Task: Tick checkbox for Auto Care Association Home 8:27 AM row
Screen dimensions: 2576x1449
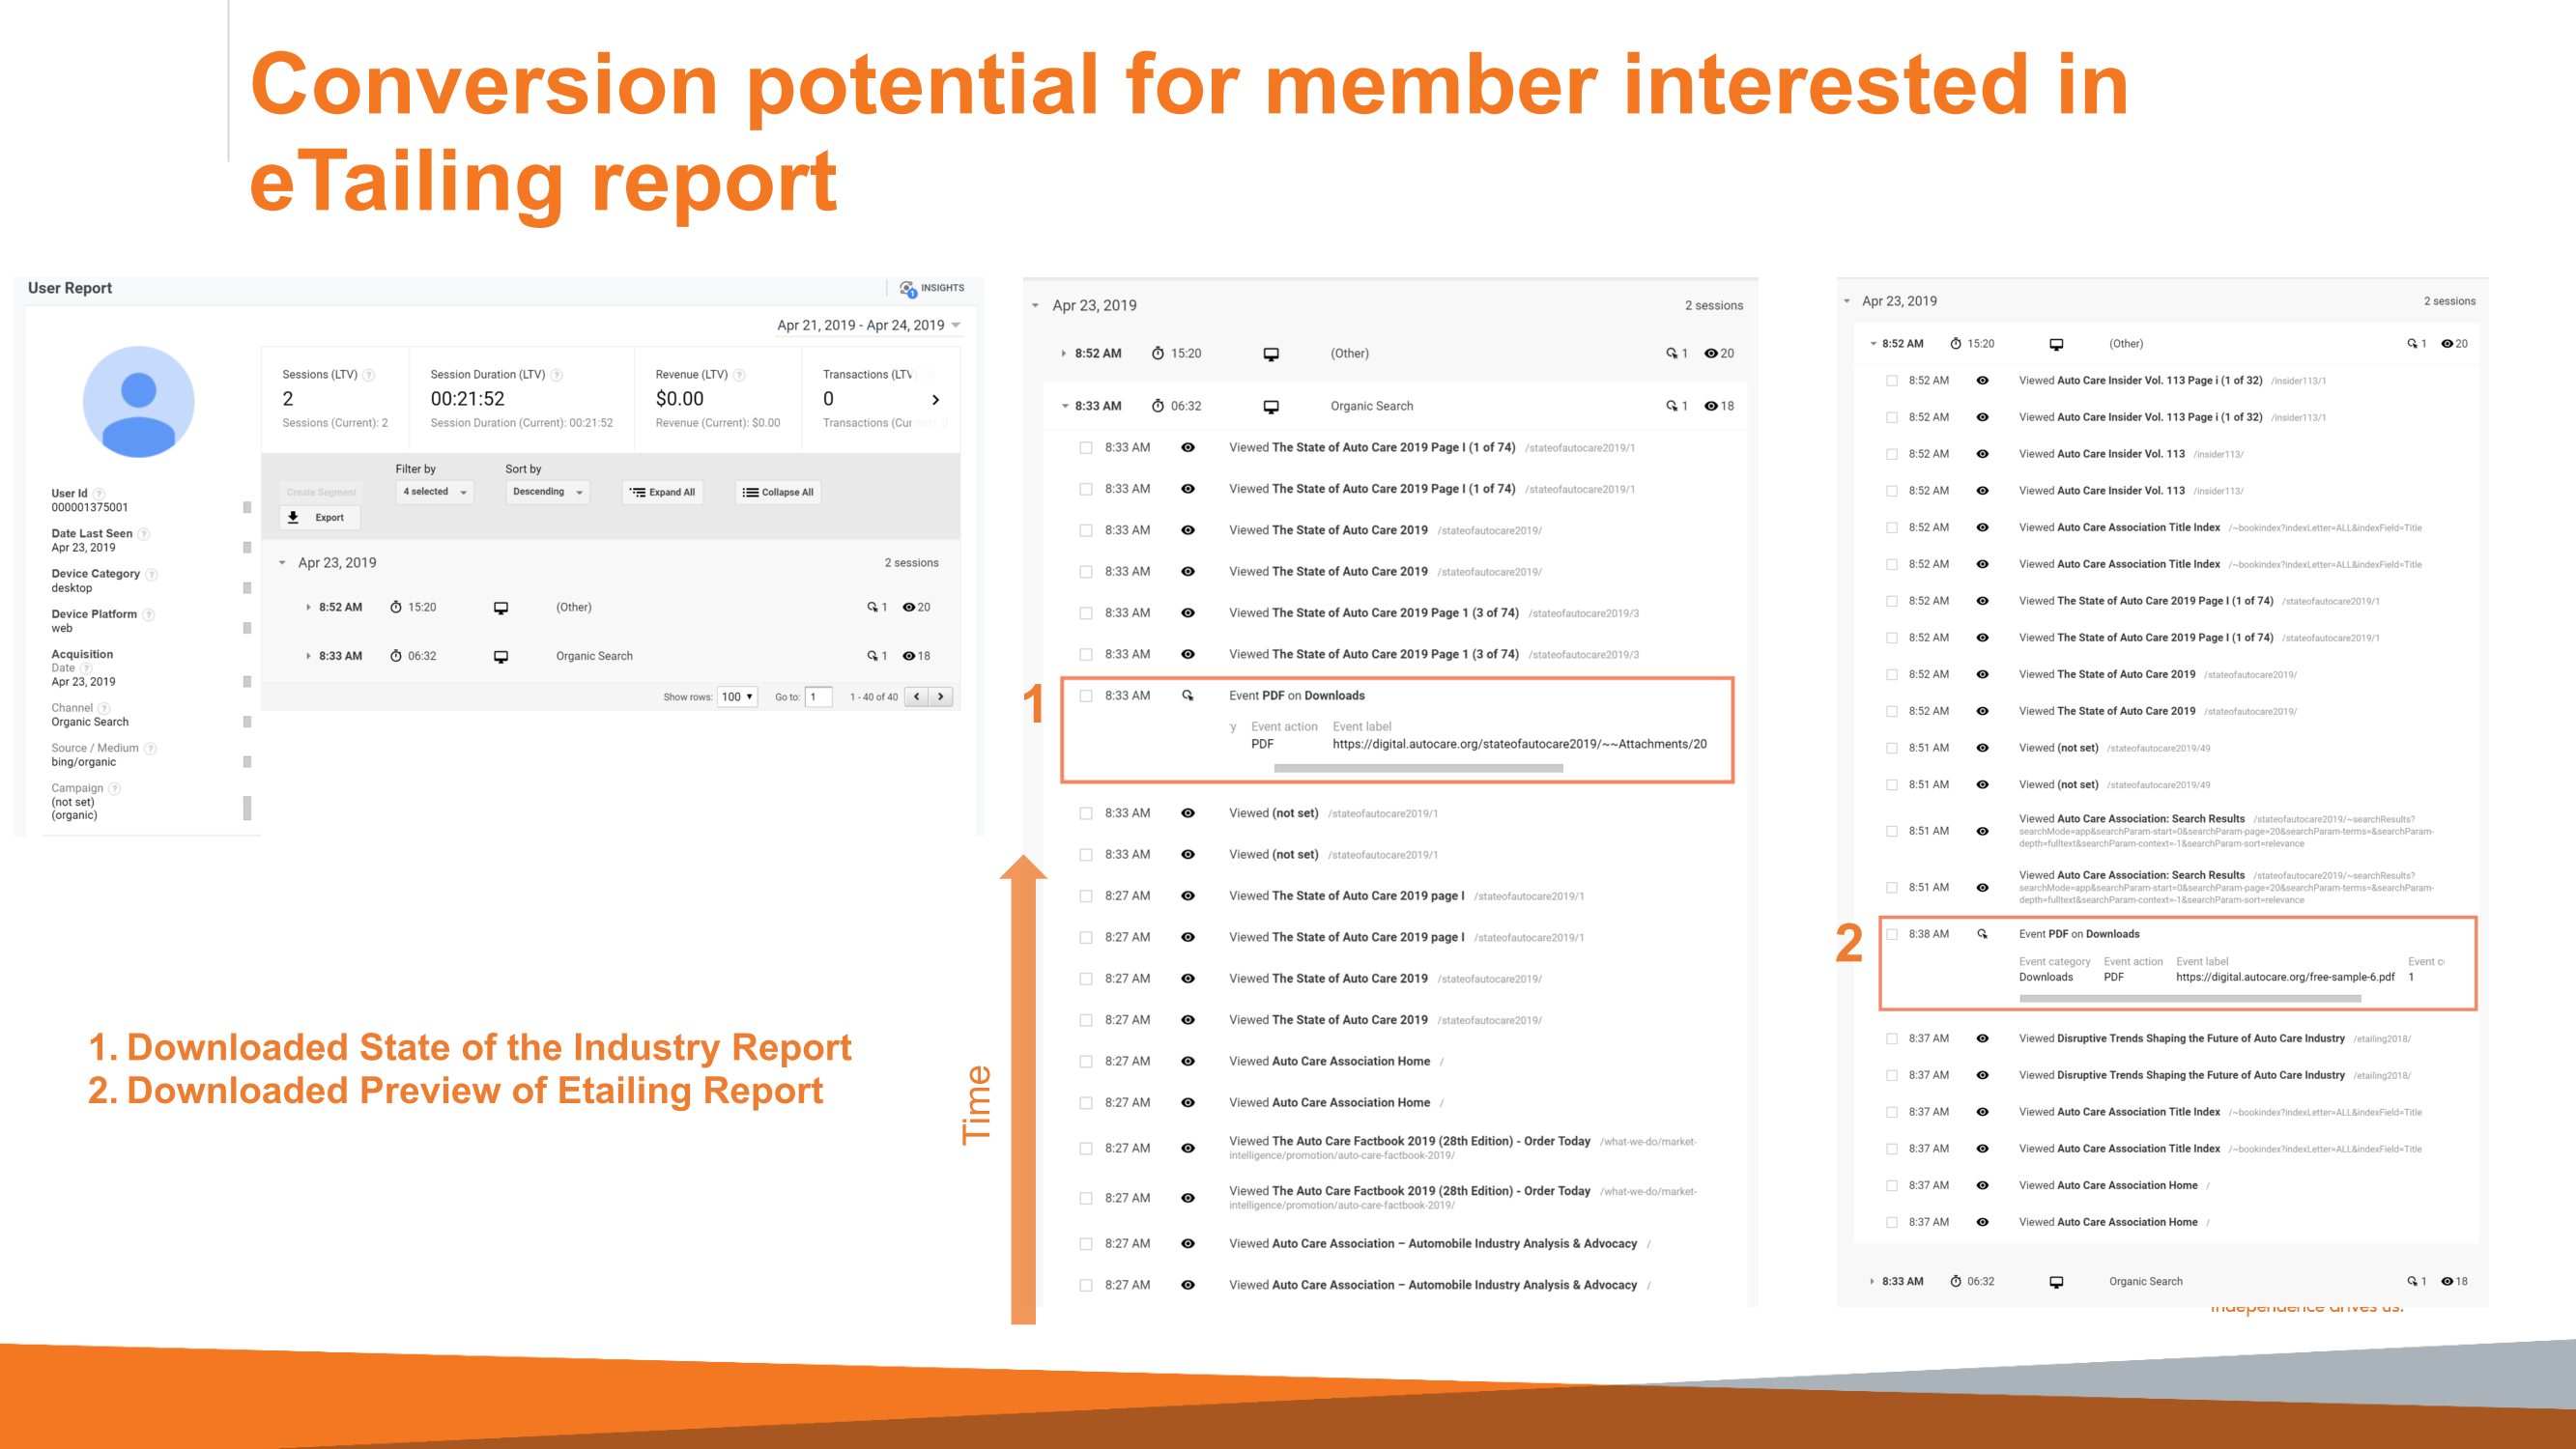Action: click(x=1086, y=1061)
